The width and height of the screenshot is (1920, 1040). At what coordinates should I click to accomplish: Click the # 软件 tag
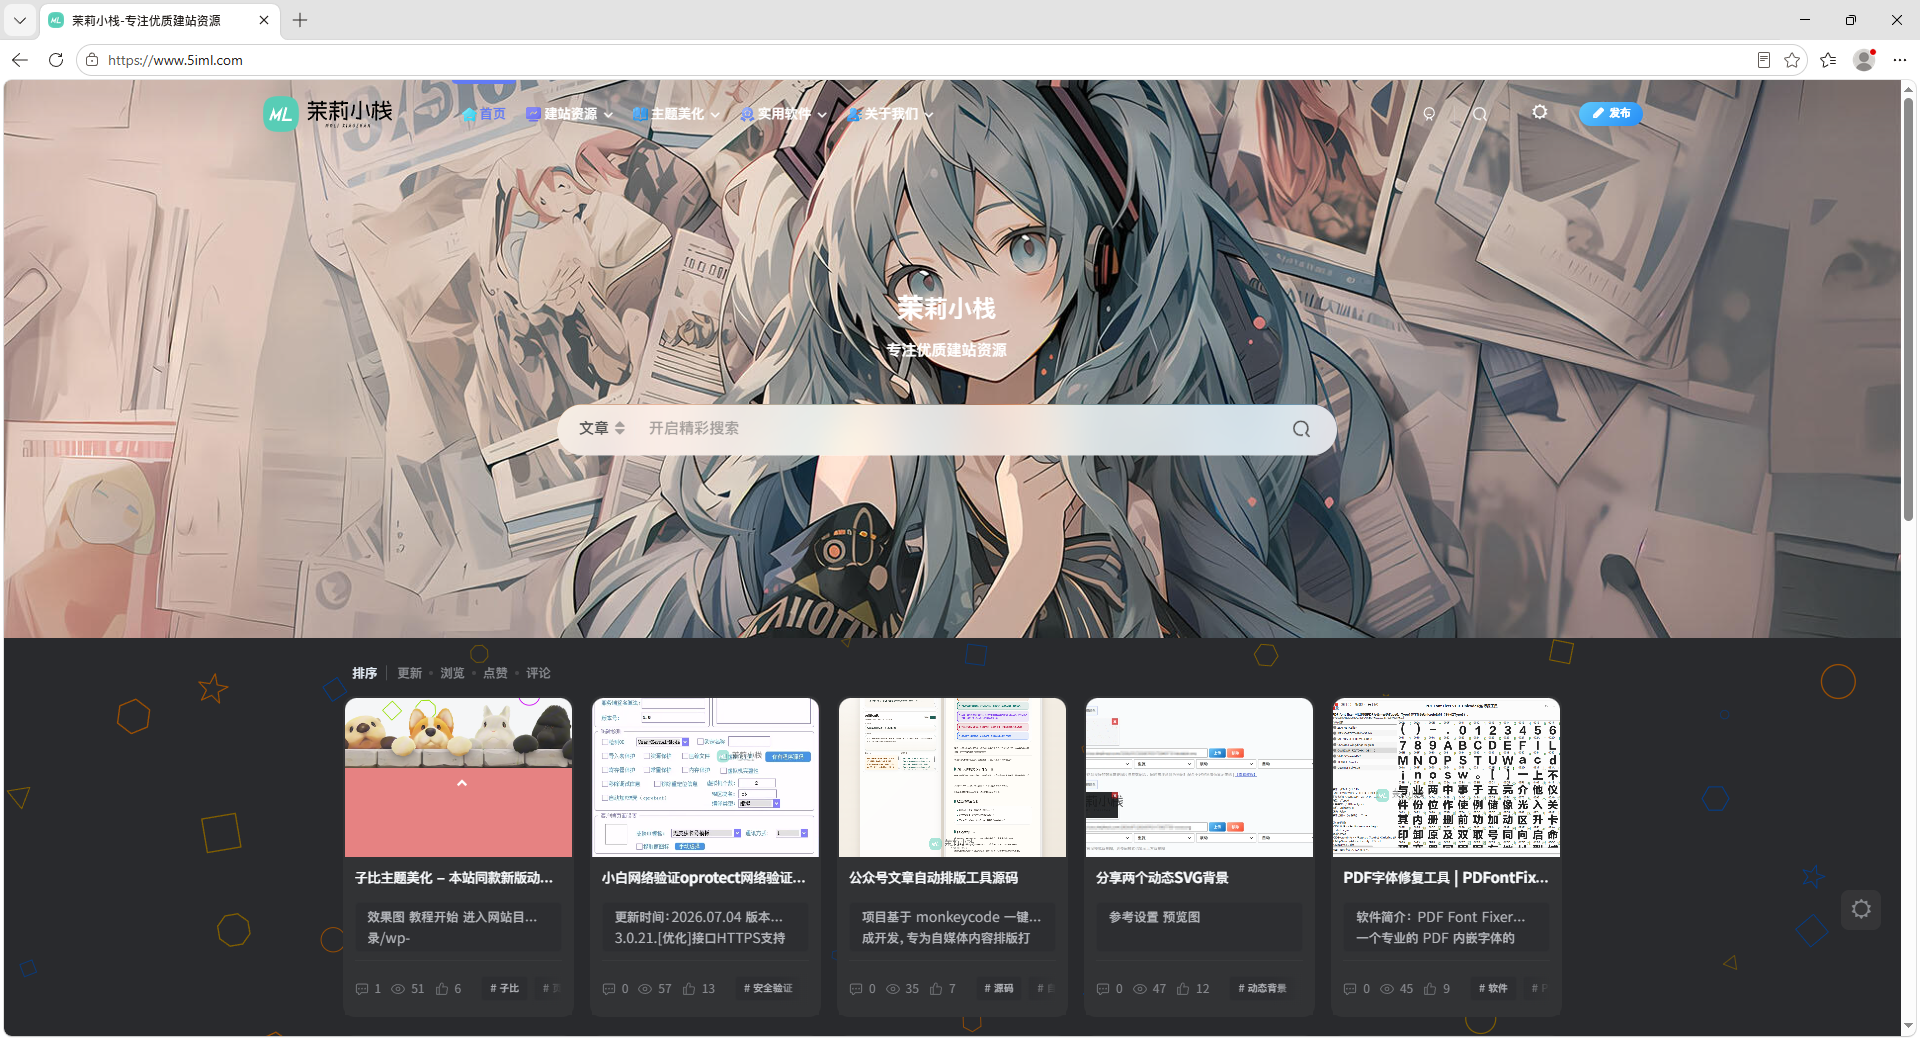[x=1493, y=988]
